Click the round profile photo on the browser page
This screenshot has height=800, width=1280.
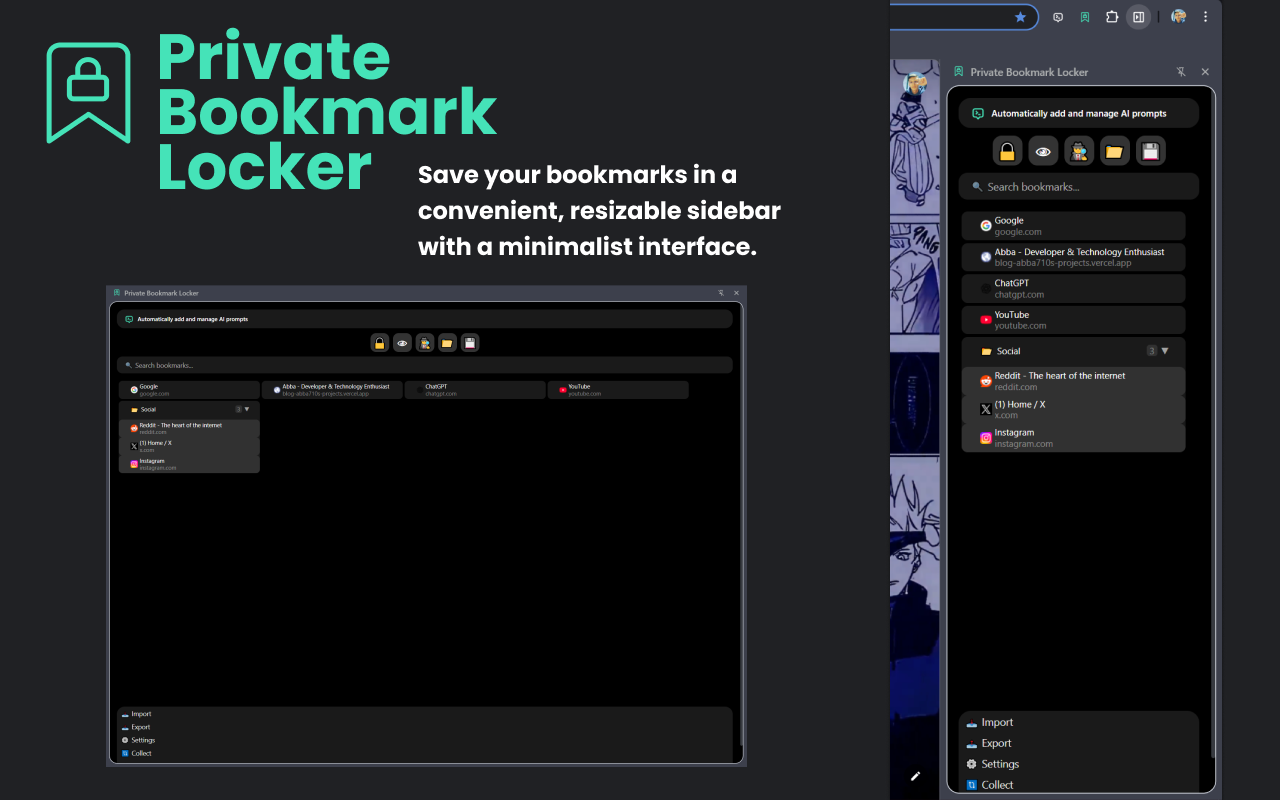pyautogui.click(x=915, y=85)
